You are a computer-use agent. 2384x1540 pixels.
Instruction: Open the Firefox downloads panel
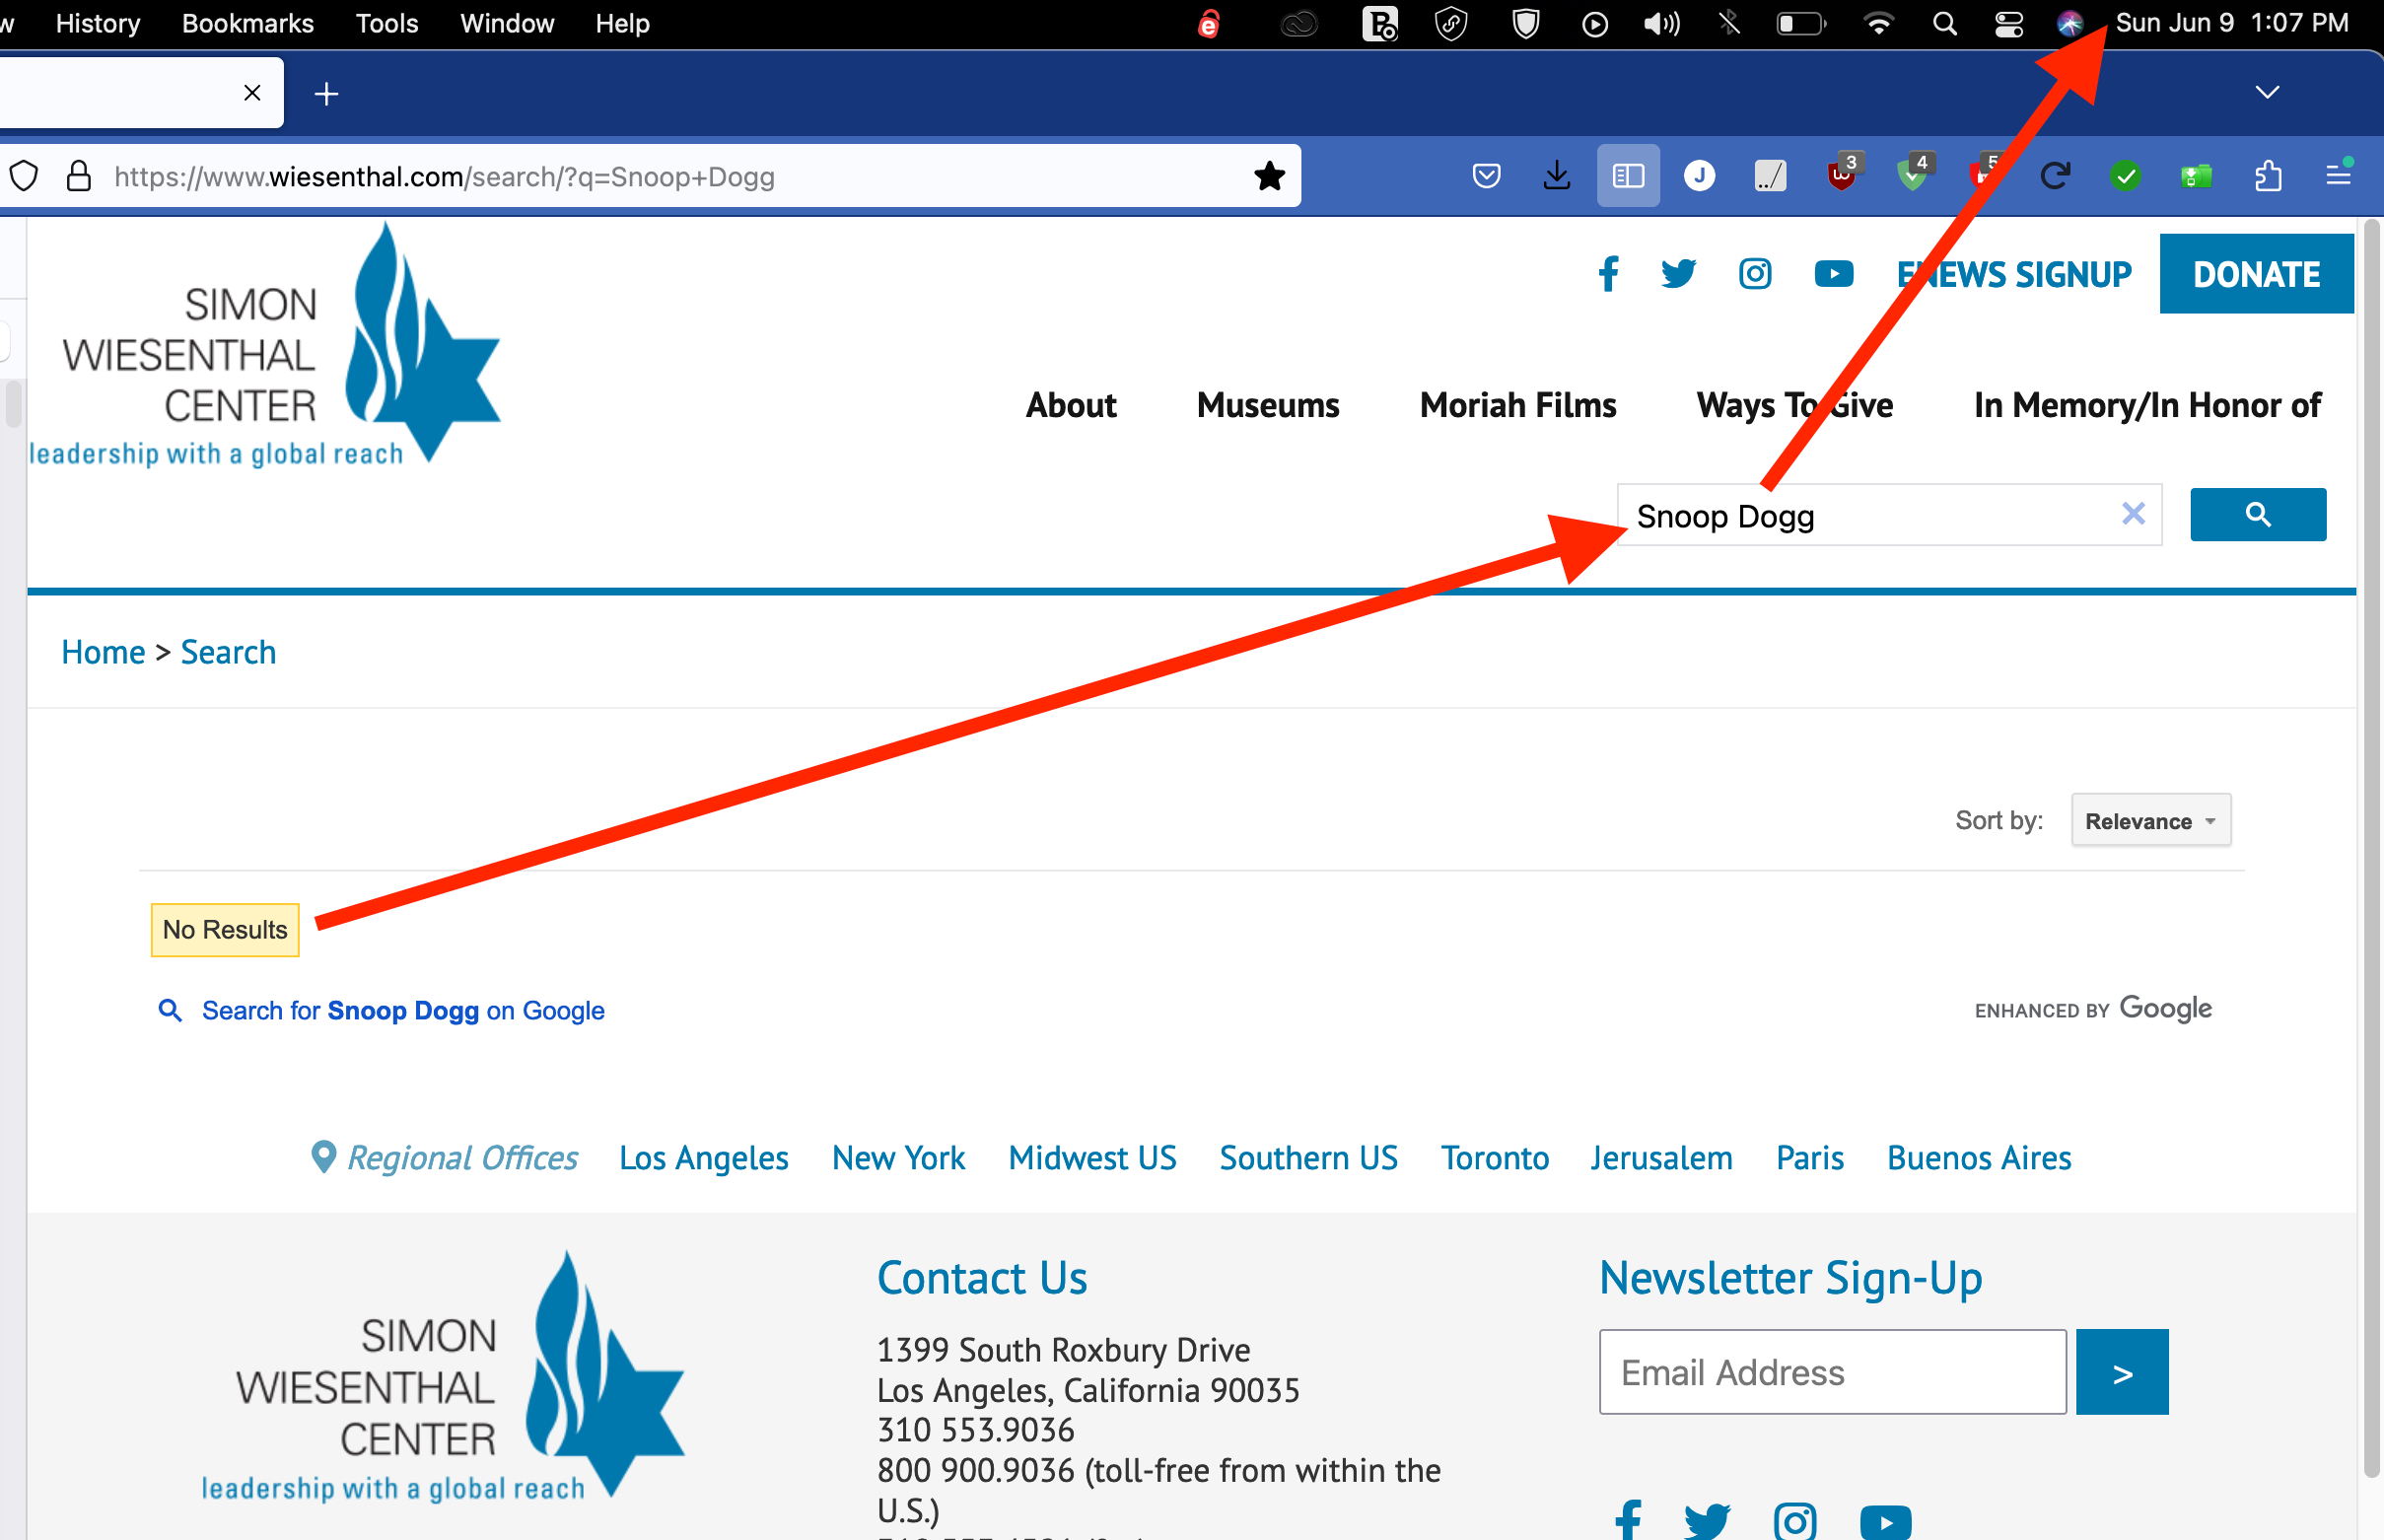[x=1556, y=176]
